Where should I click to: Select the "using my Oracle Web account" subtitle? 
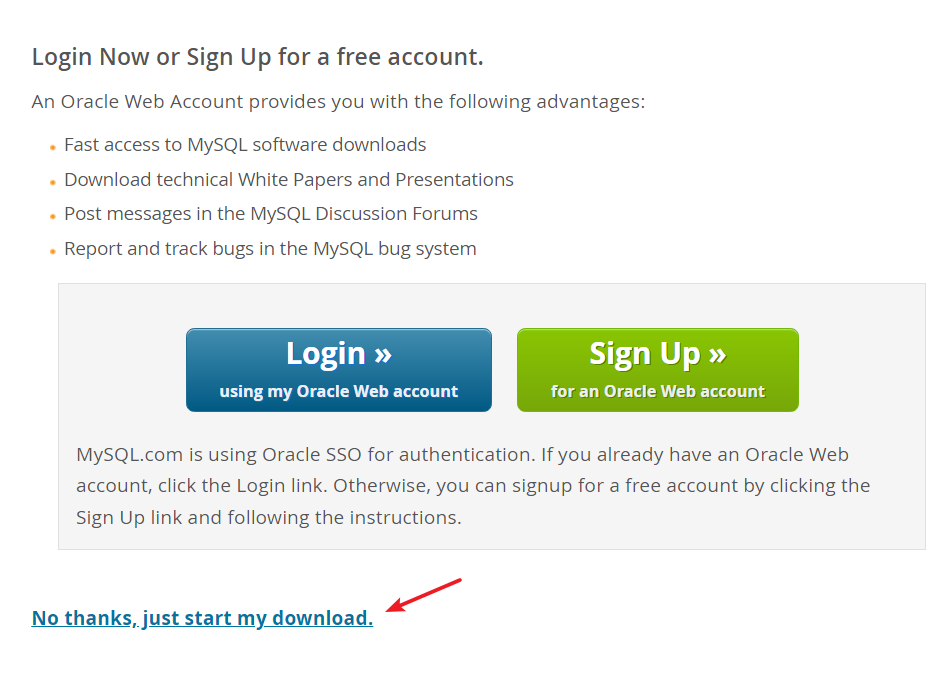tap(339, 391)
